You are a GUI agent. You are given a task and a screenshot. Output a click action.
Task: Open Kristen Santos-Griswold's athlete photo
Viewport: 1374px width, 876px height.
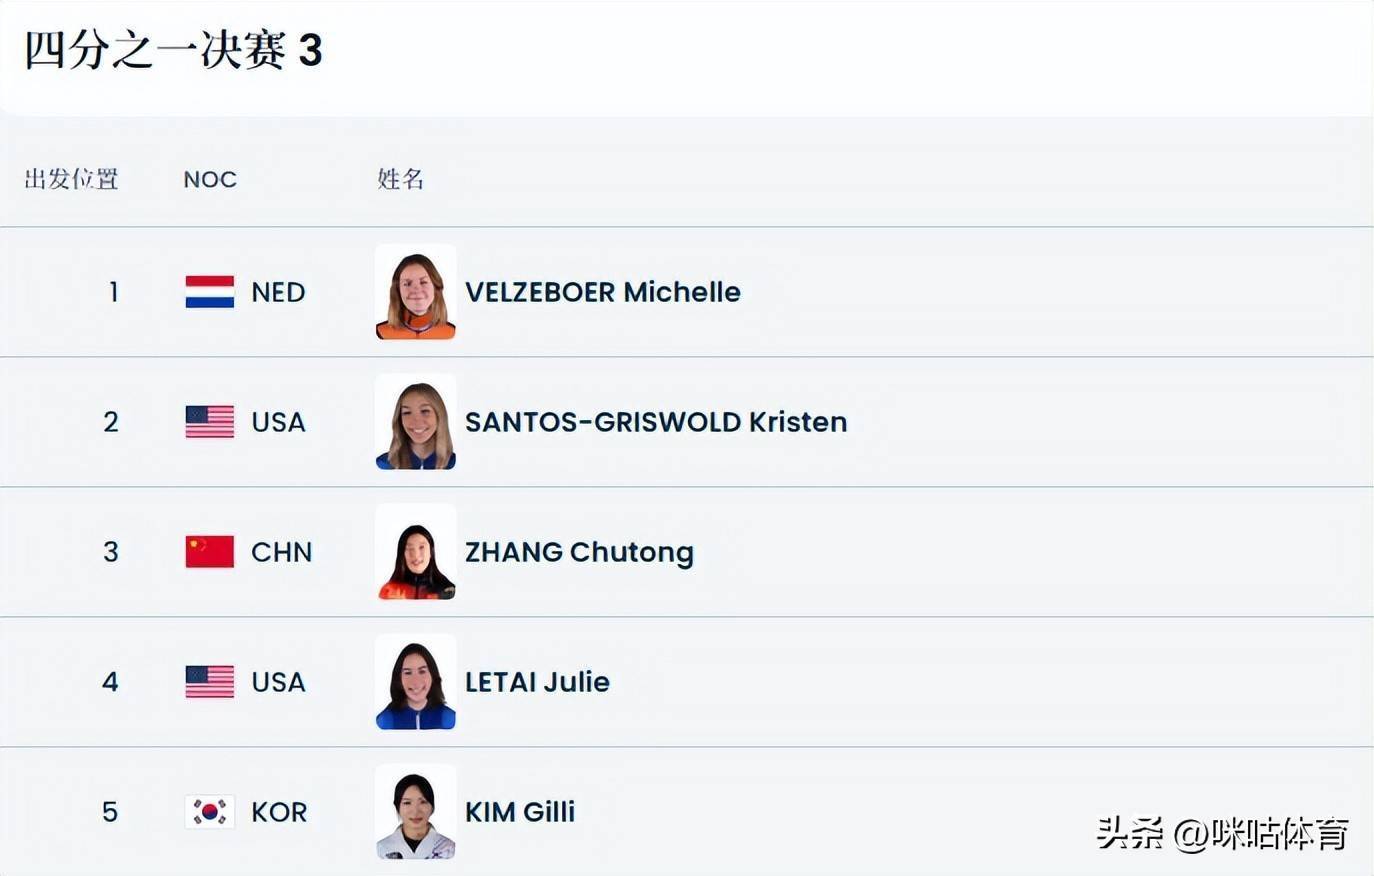[416, 422]
